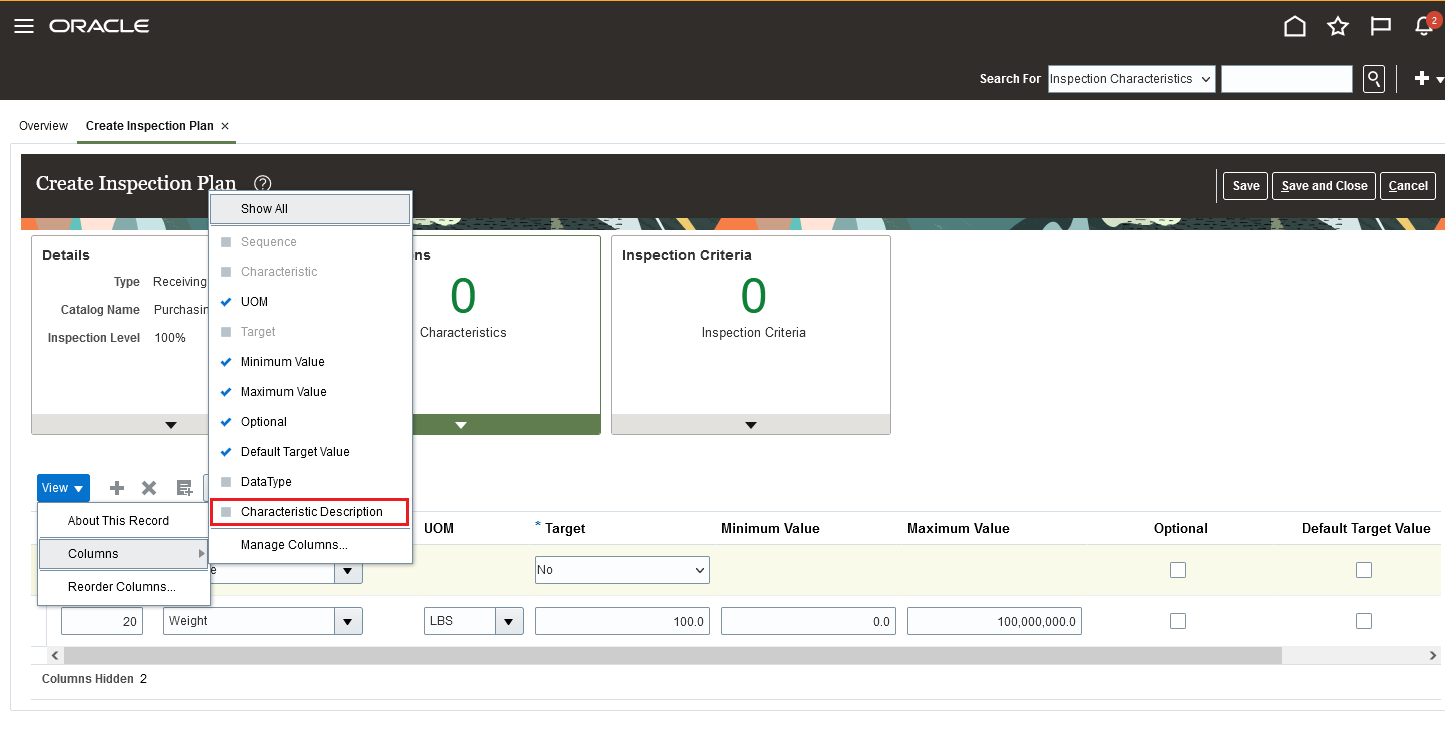The image size is (1445, 734).
Task: Click the scrollbar left arrow
Action: click(x=56, y=656)
